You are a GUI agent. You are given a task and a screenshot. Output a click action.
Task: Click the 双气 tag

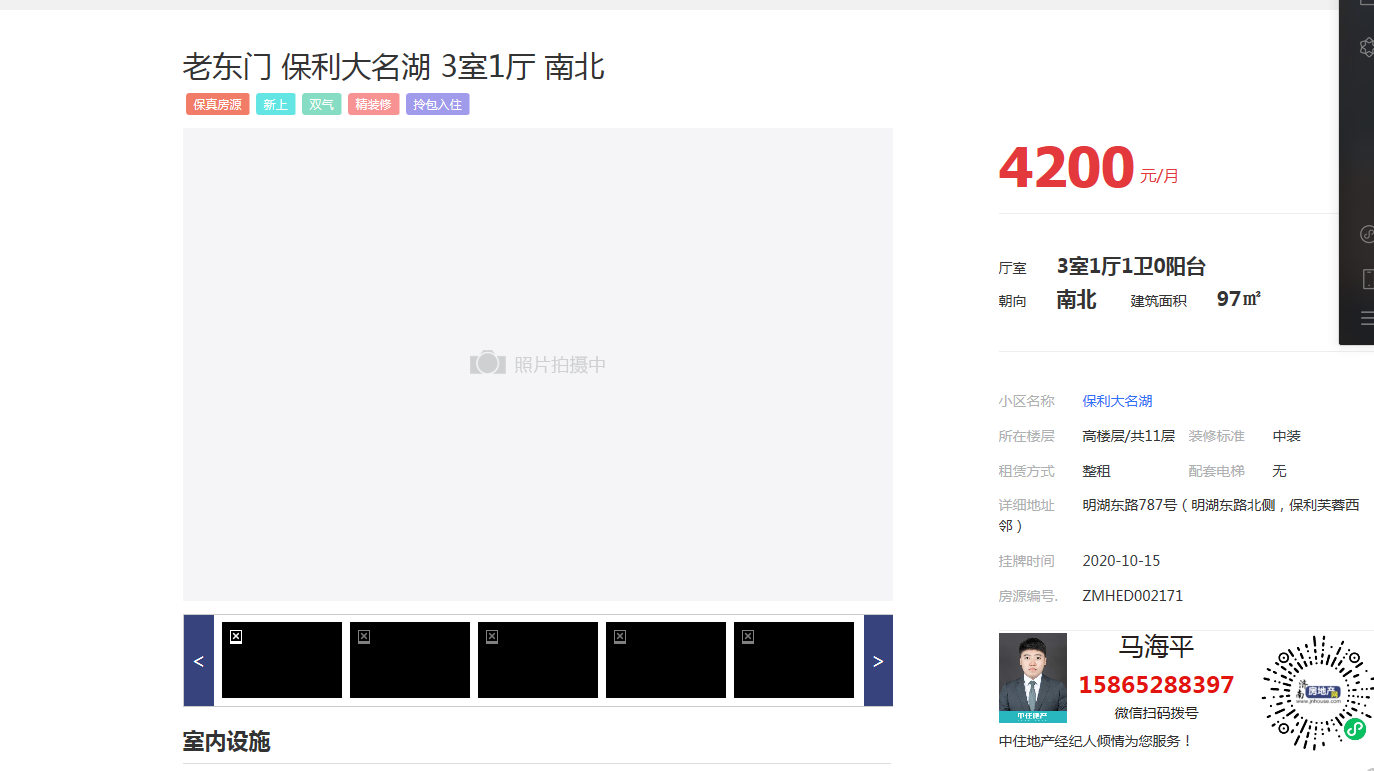[321, 104]
